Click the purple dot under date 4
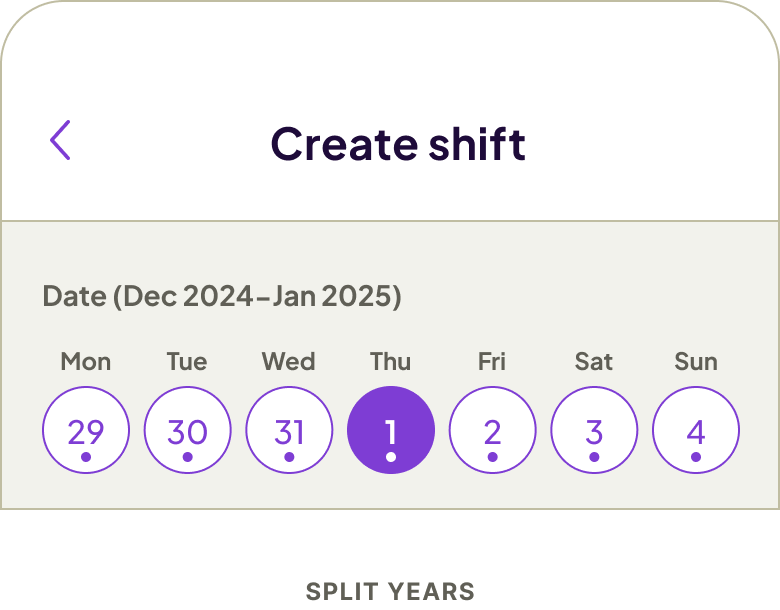 tap(696, 457)
